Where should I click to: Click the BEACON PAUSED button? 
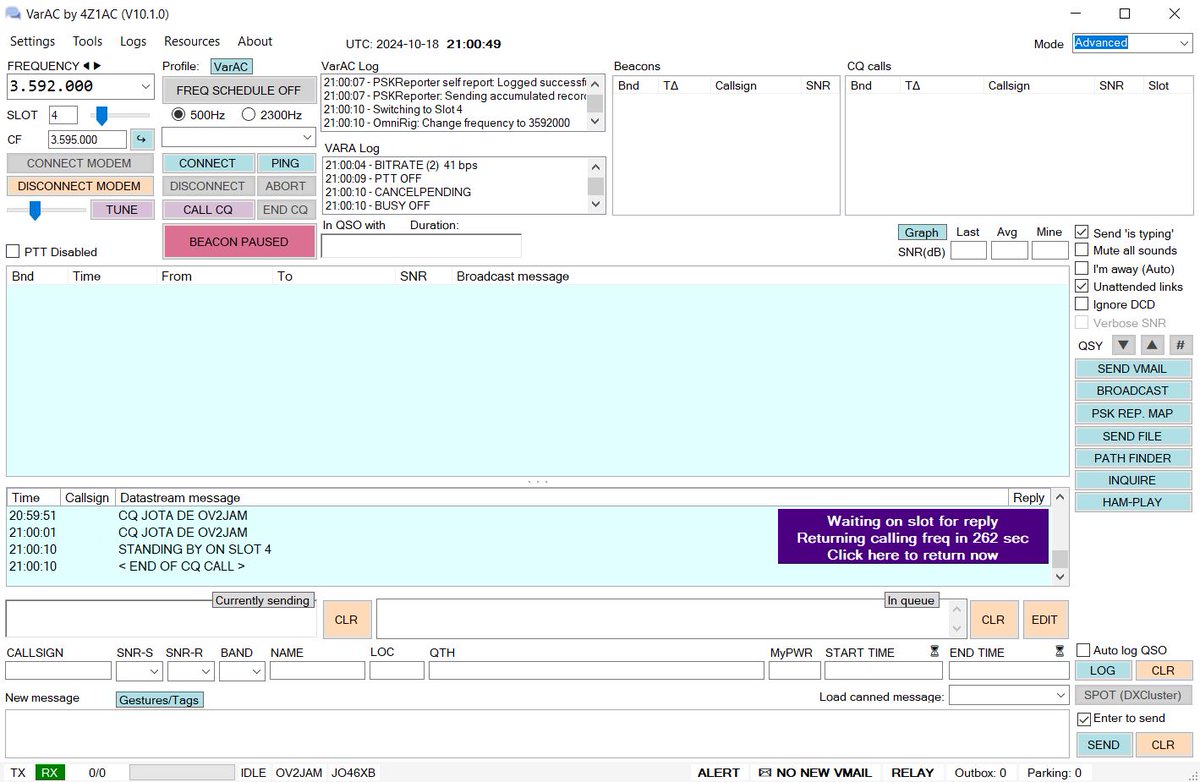point(239,241)
